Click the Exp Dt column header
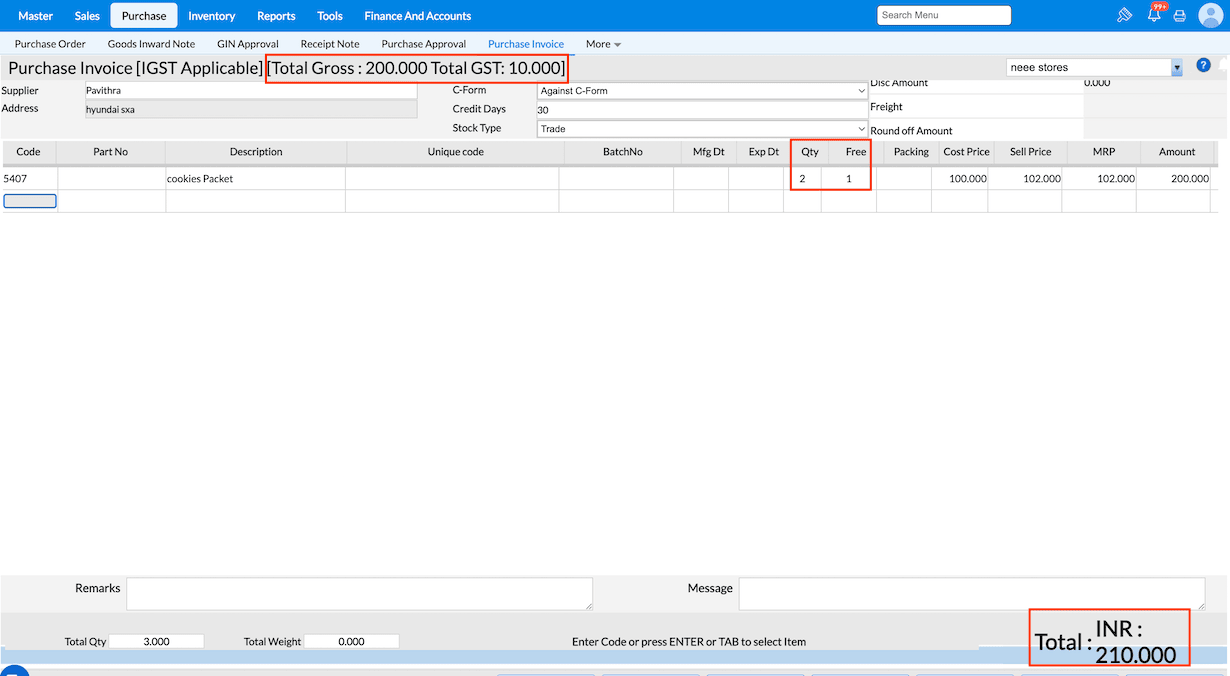 pyautogui.click(x=764, y=152)
